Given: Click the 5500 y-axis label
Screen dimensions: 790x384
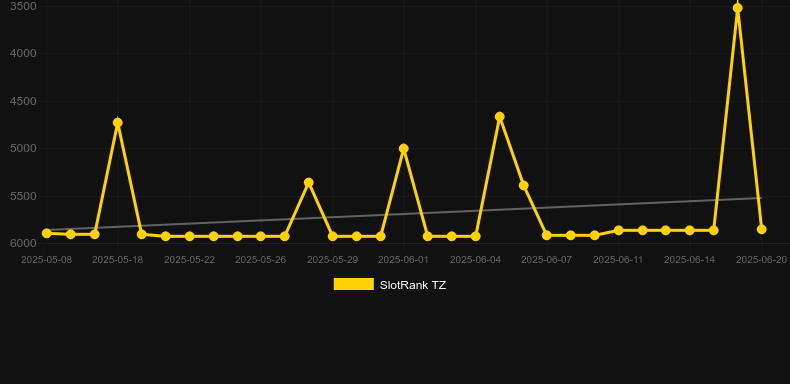Looking at the screenshot, I should coord(23,196).
